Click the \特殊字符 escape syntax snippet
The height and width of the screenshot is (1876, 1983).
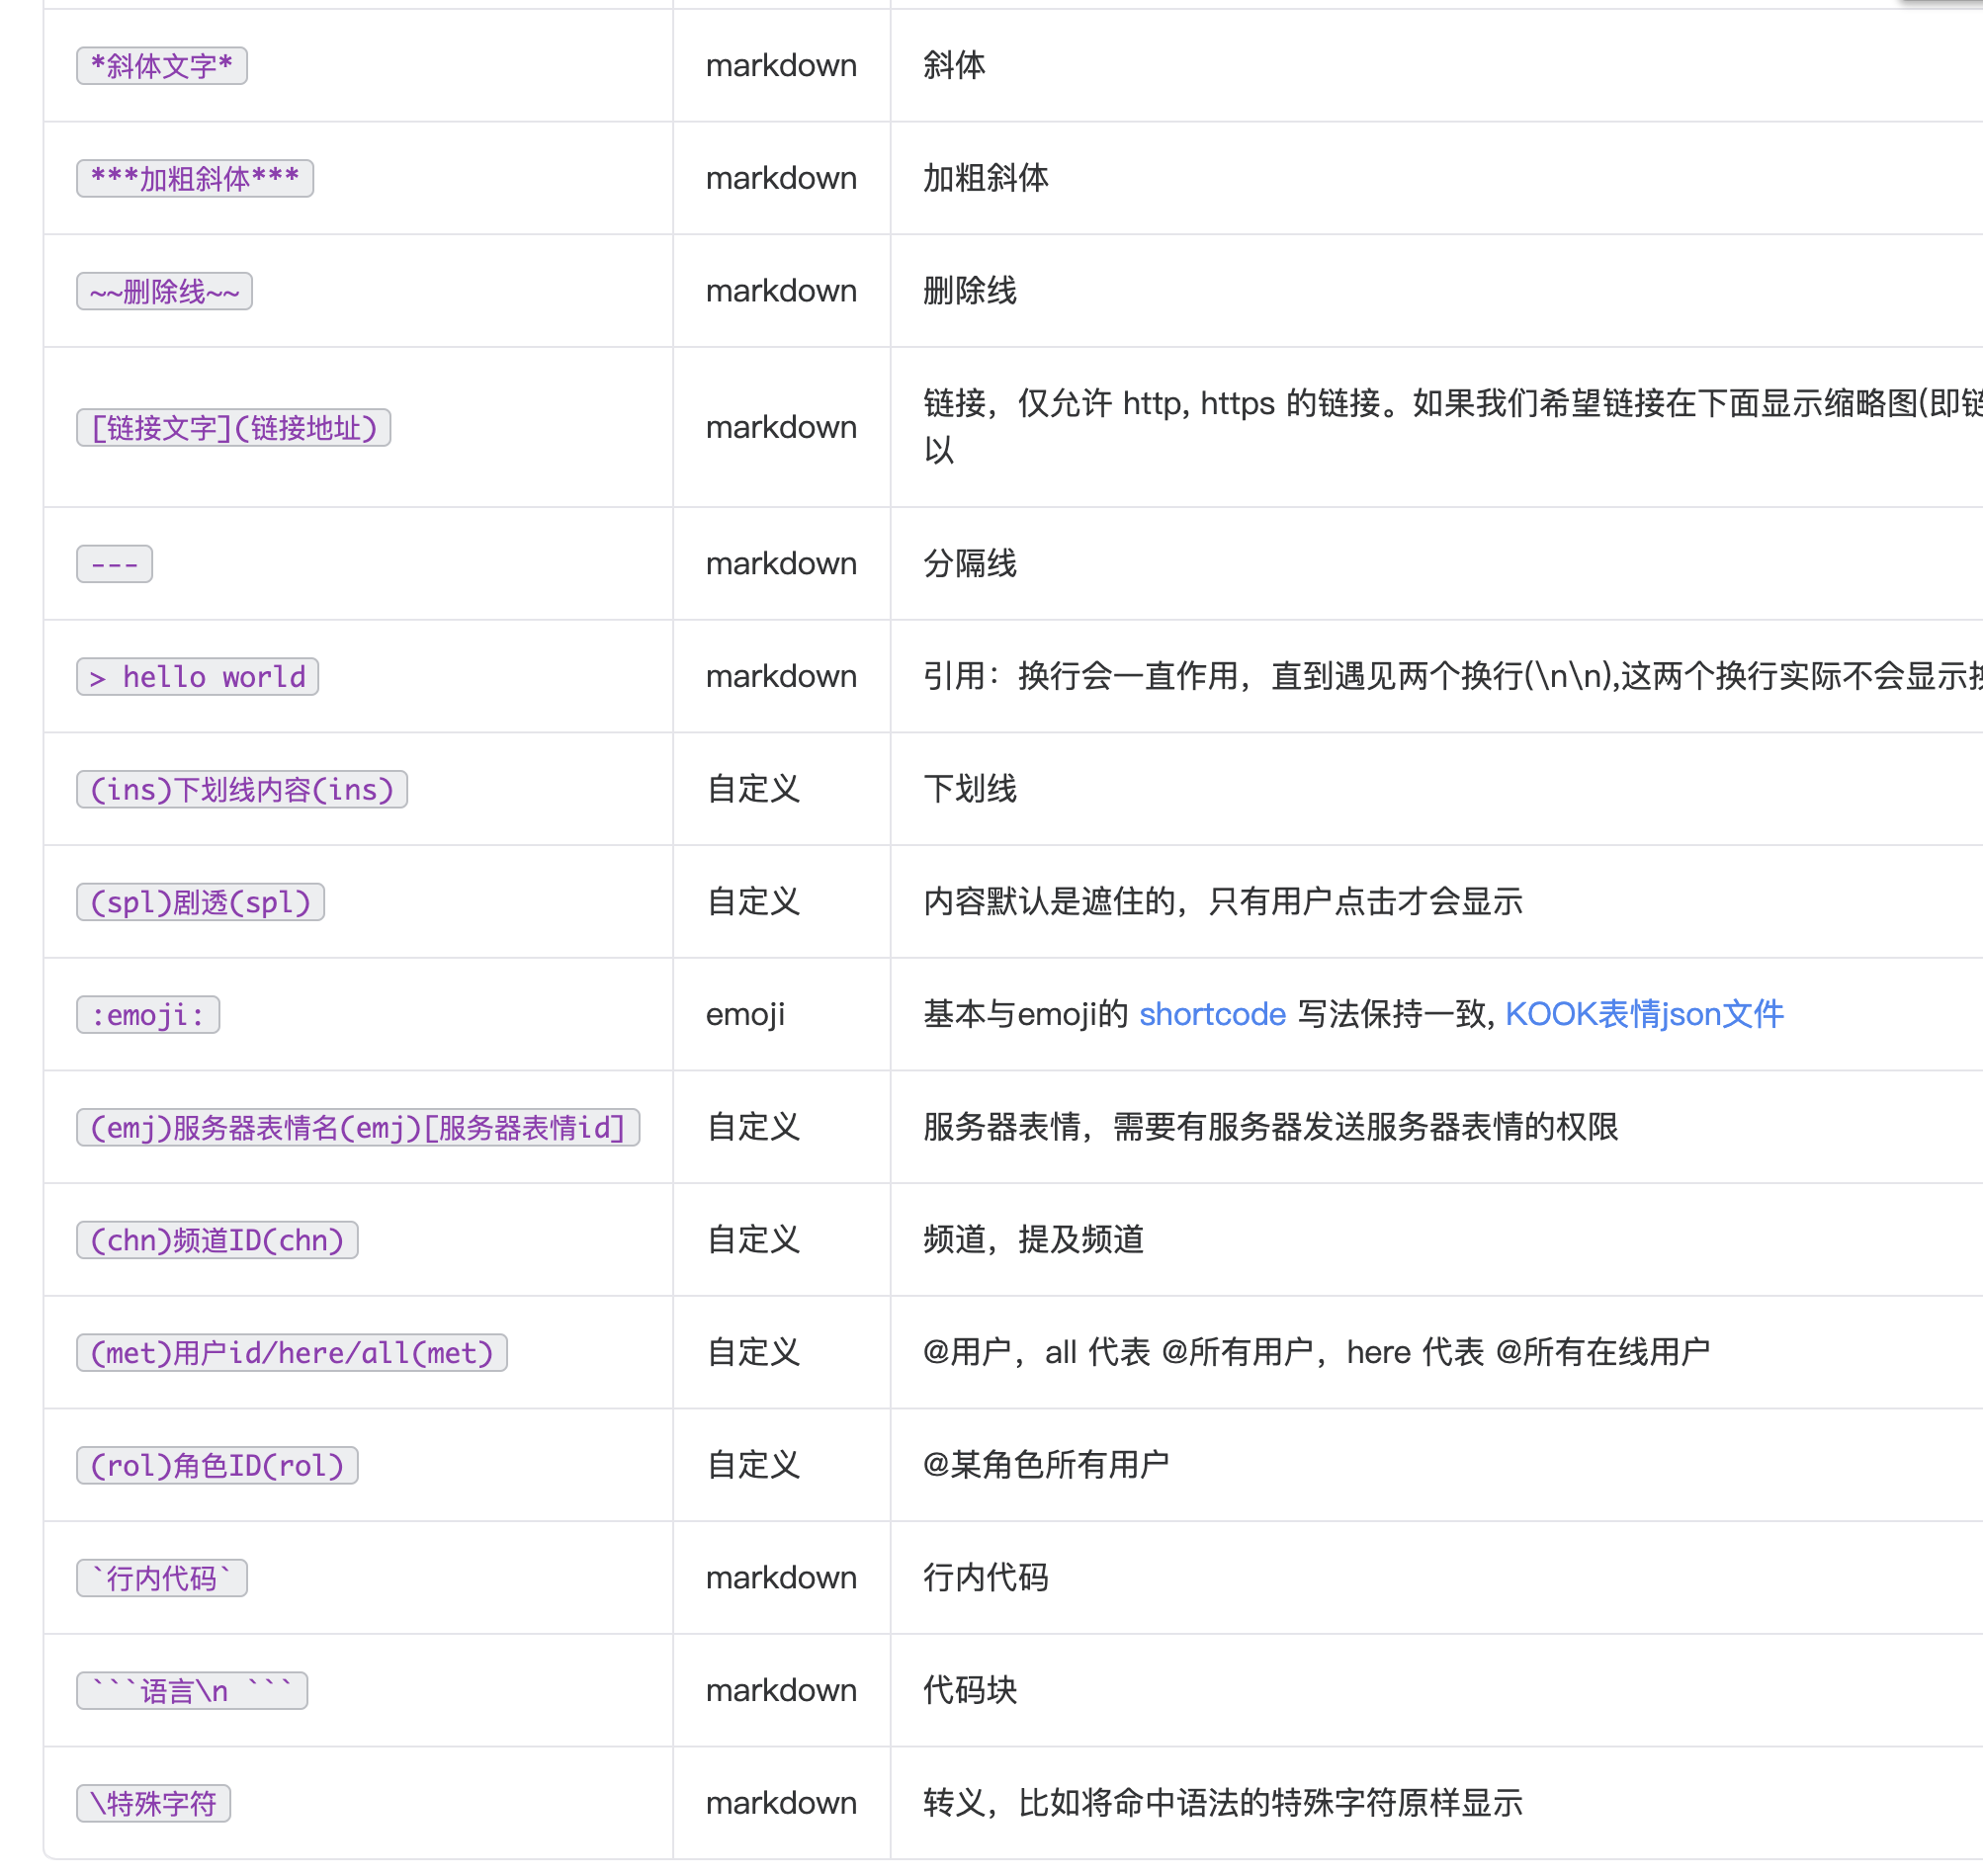coord(153,1803)
